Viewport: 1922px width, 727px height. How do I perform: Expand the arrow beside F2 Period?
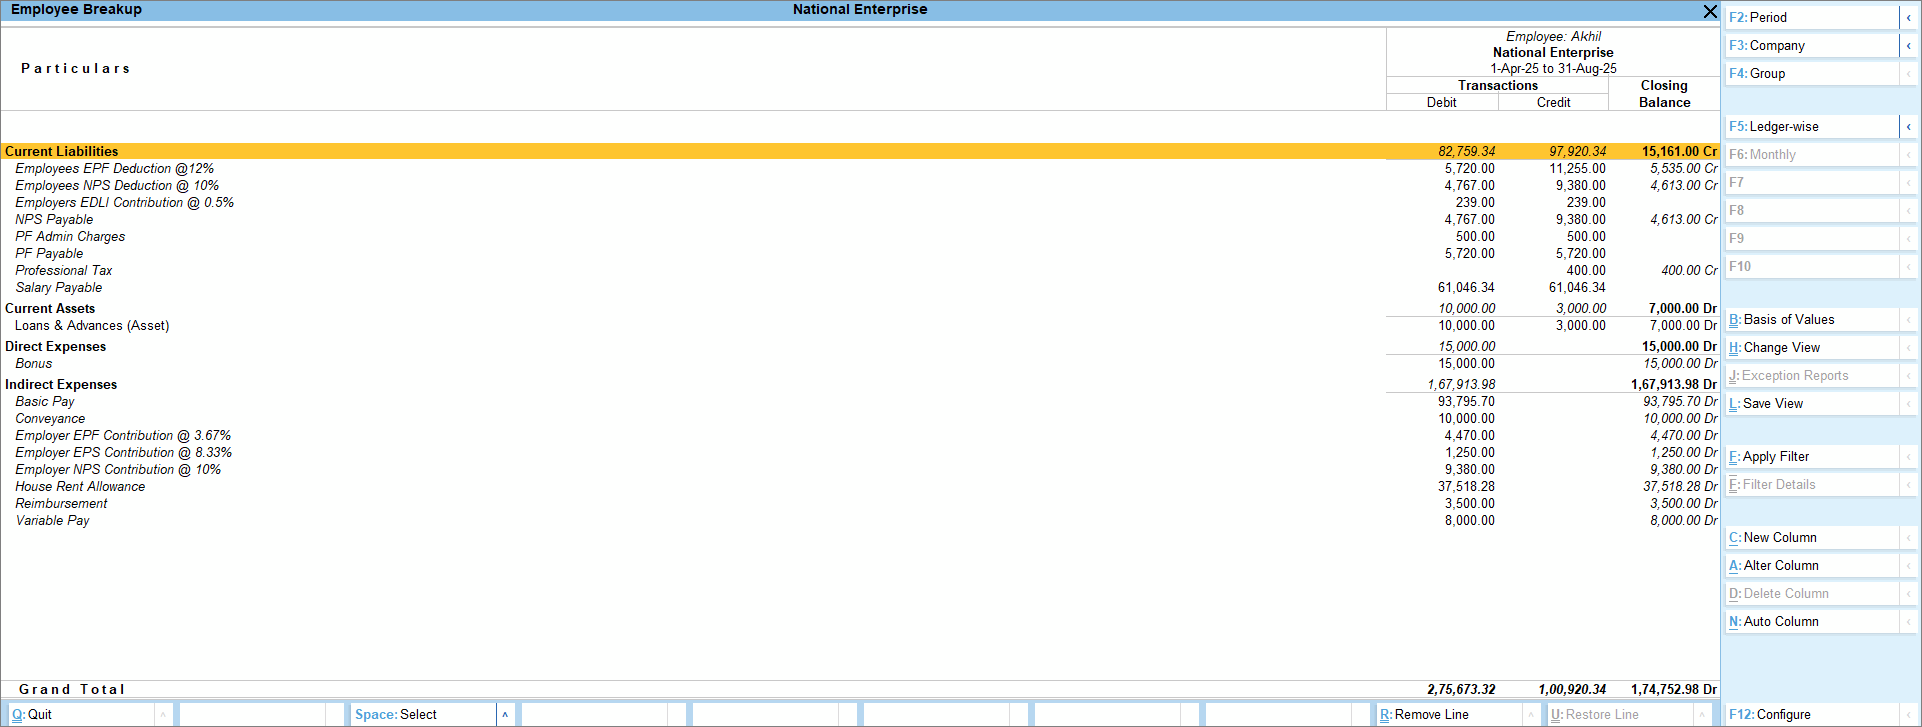coord(1908,18)
